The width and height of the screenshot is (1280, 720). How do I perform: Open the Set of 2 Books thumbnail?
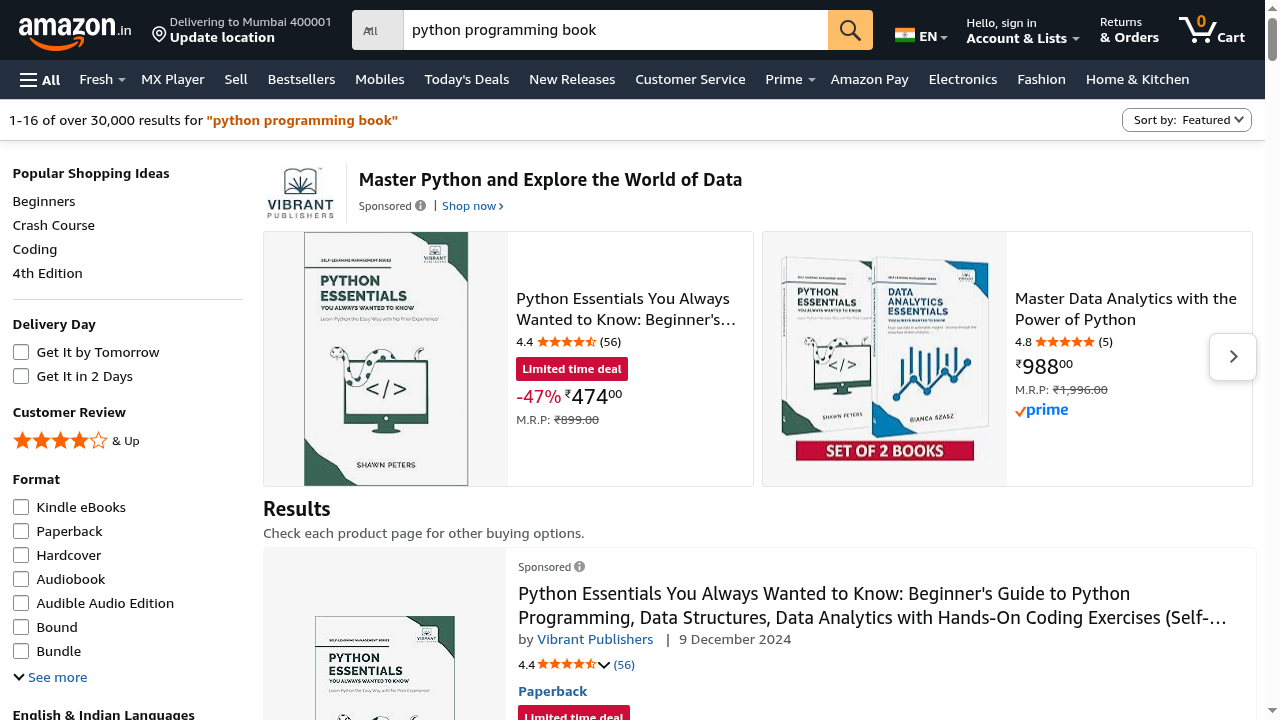pos(885,359)
